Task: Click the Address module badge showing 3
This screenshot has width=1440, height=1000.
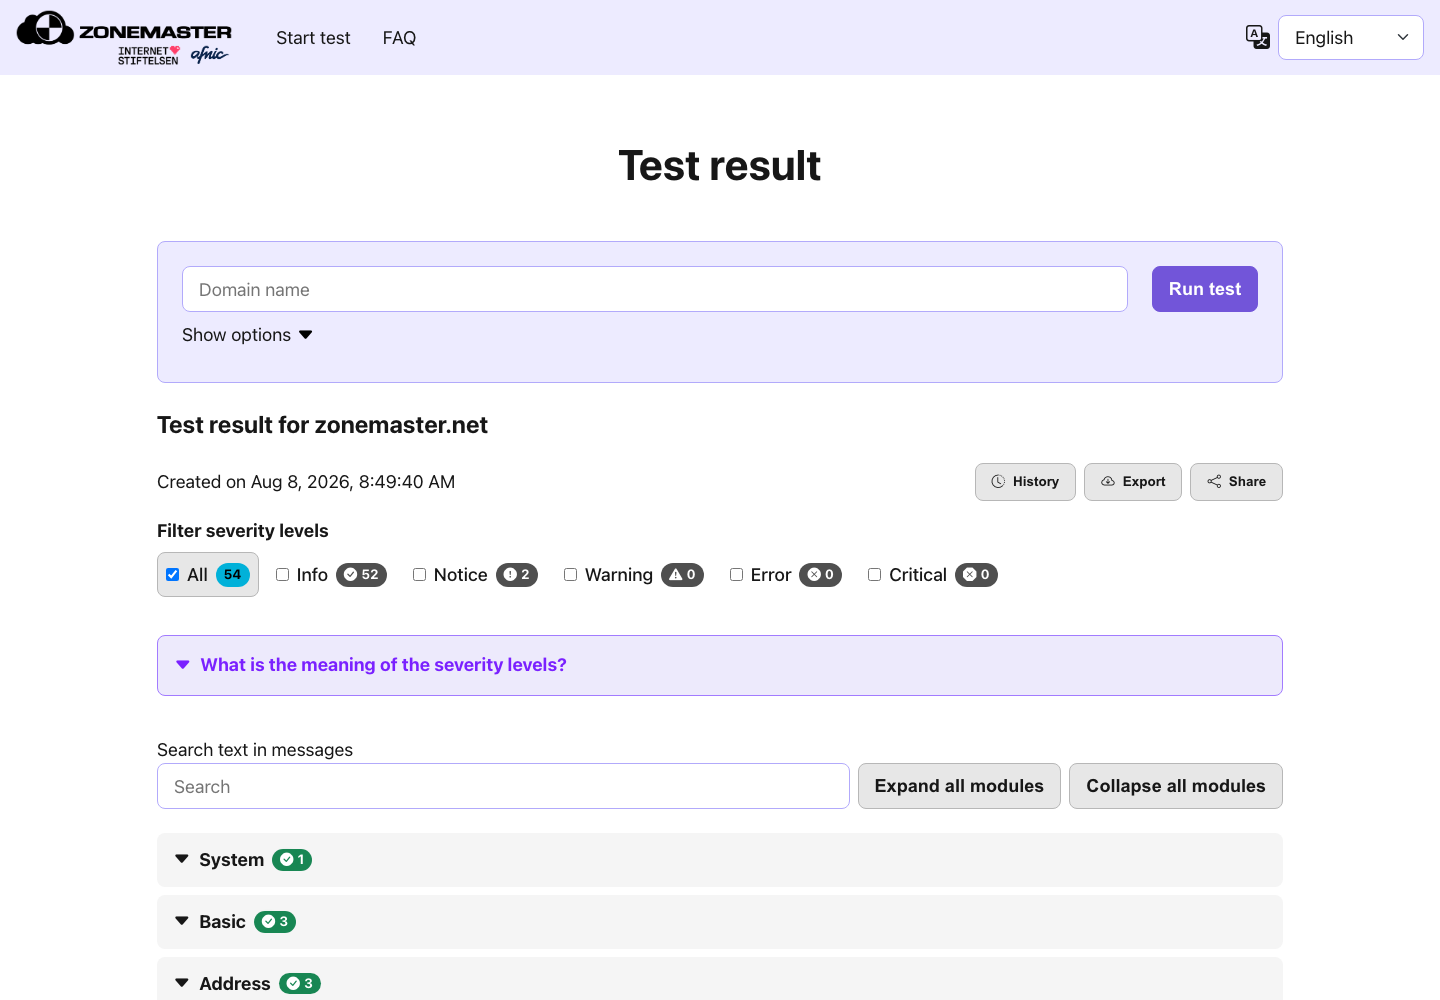Action: pyautogui.click(x=300, y=984)
